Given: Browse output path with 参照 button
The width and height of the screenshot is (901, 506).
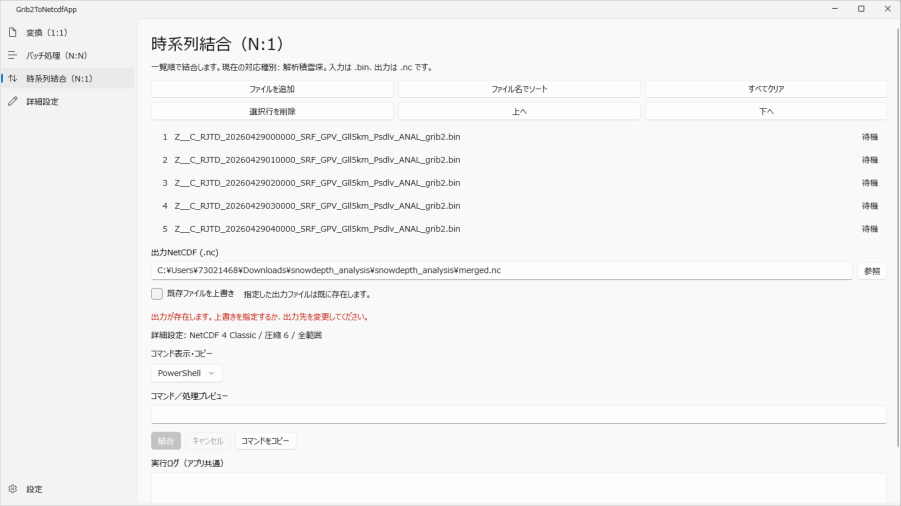Looking at the screenshot, I should click(x=872, y=271).
